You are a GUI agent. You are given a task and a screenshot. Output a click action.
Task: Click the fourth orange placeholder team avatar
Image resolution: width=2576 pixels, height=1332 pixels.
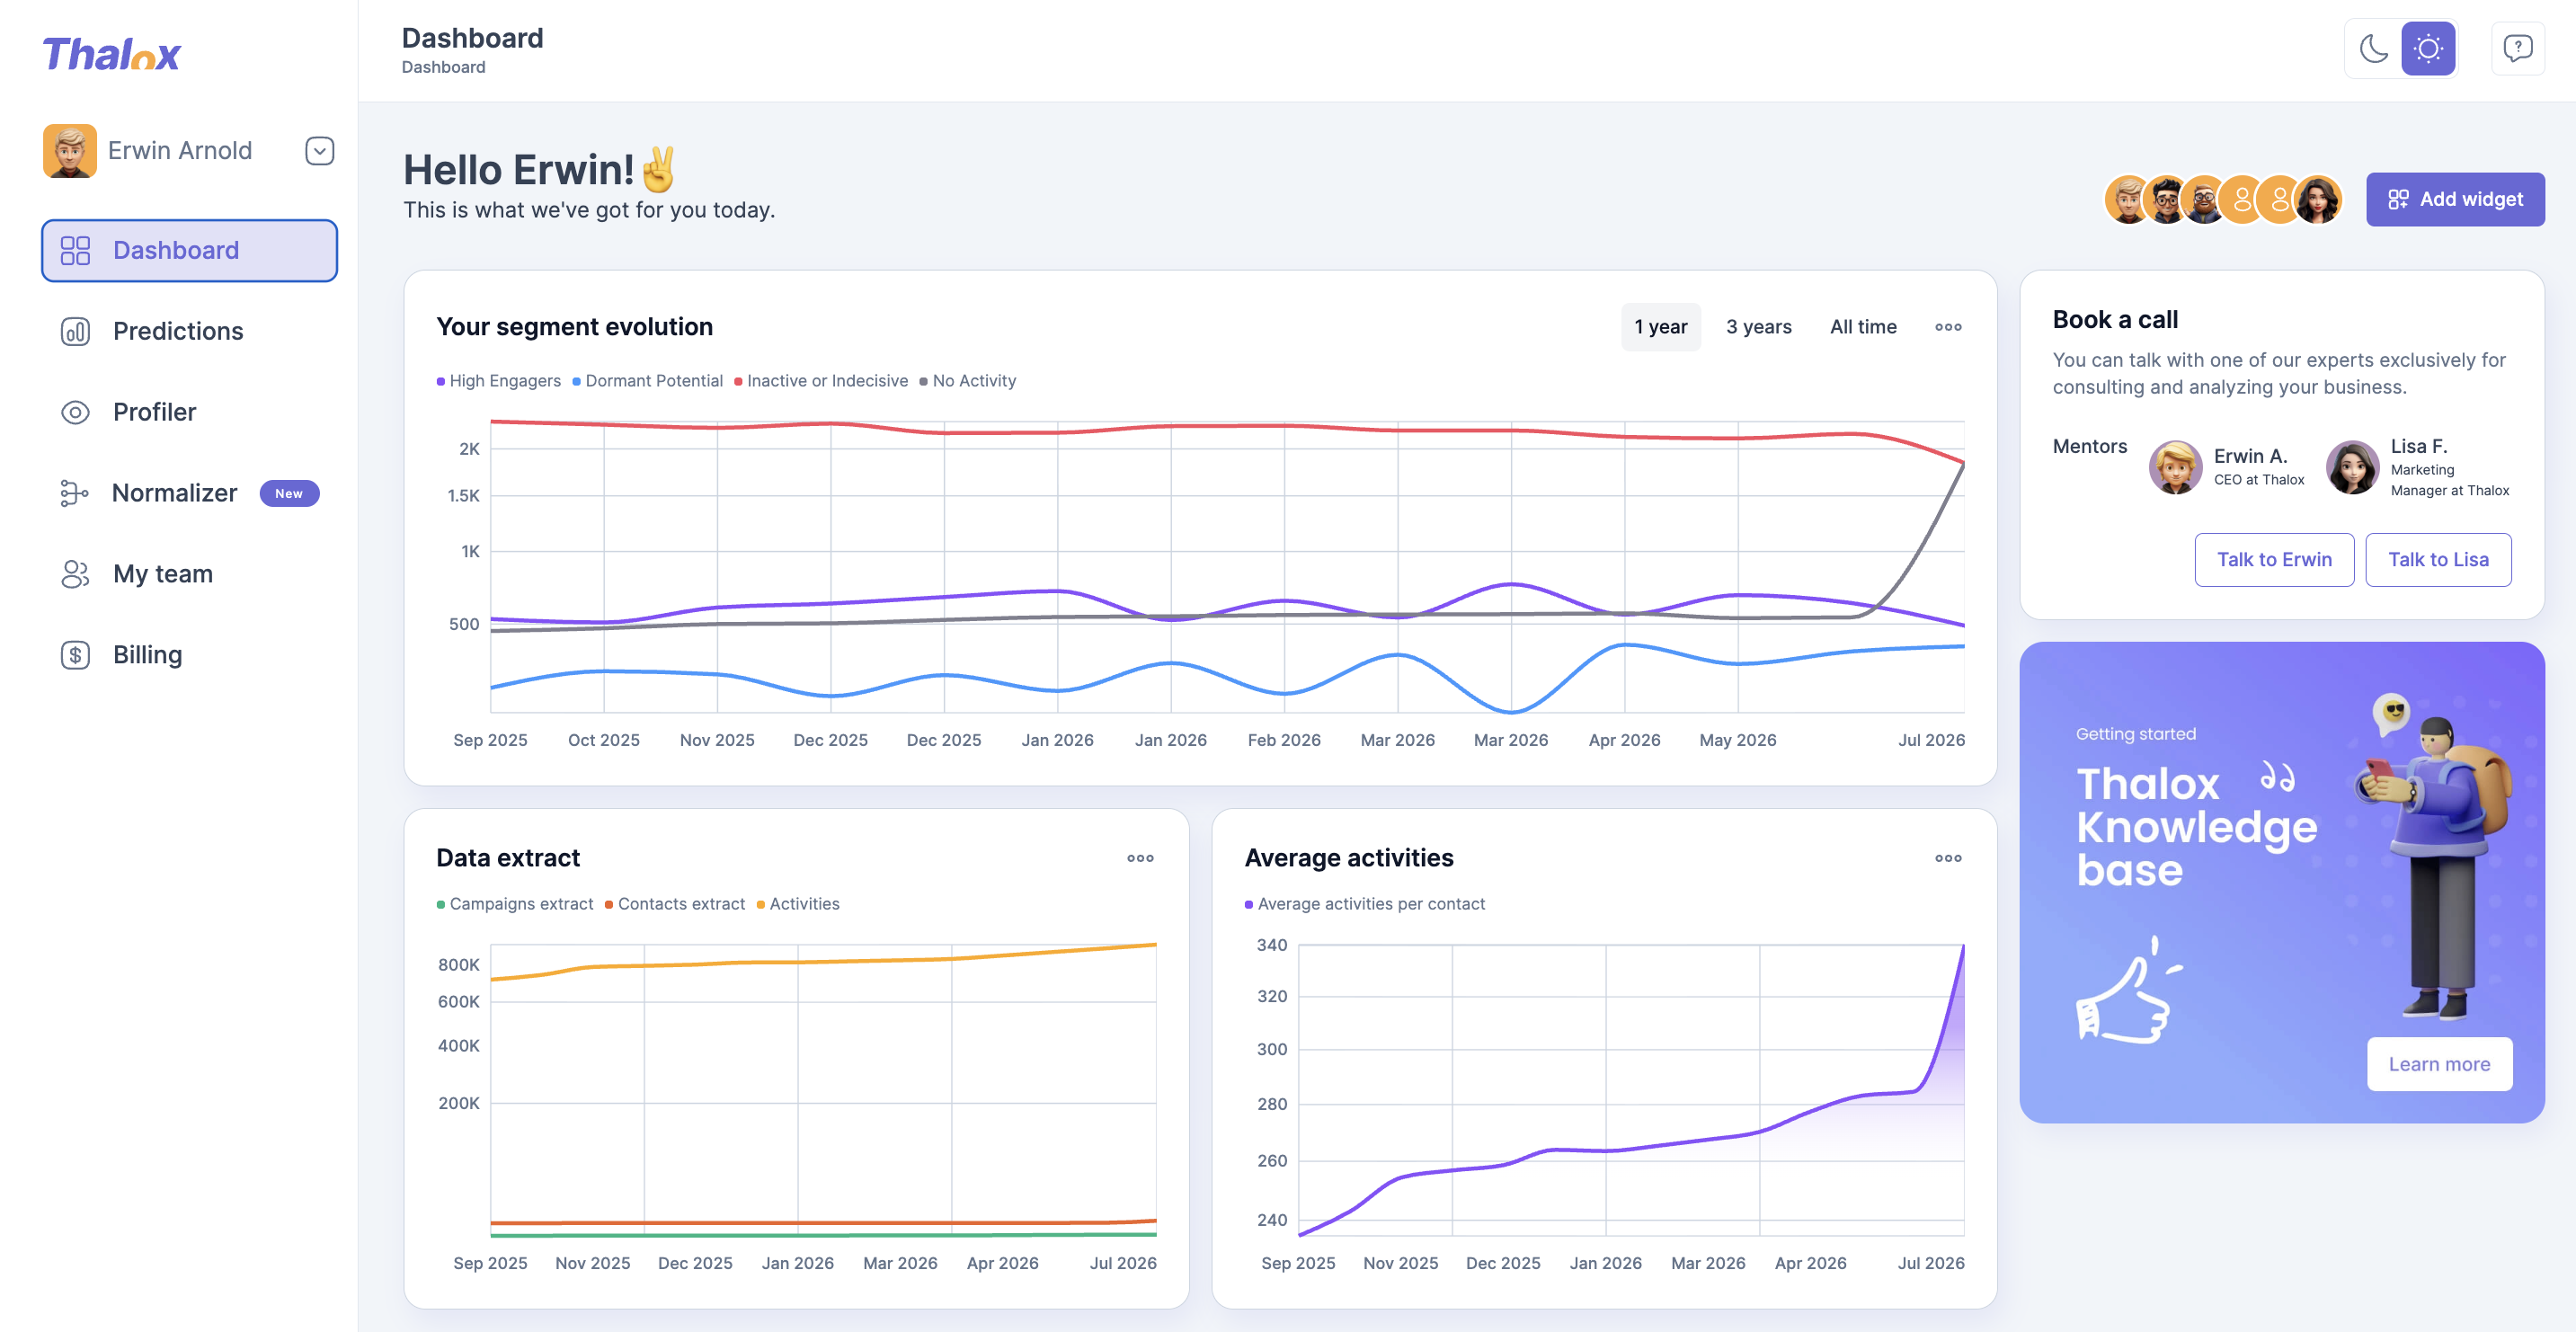pos(2242,200)
